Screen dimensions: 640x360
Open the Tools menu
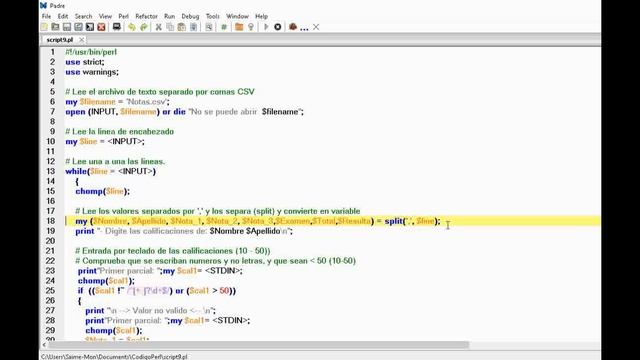213,16
